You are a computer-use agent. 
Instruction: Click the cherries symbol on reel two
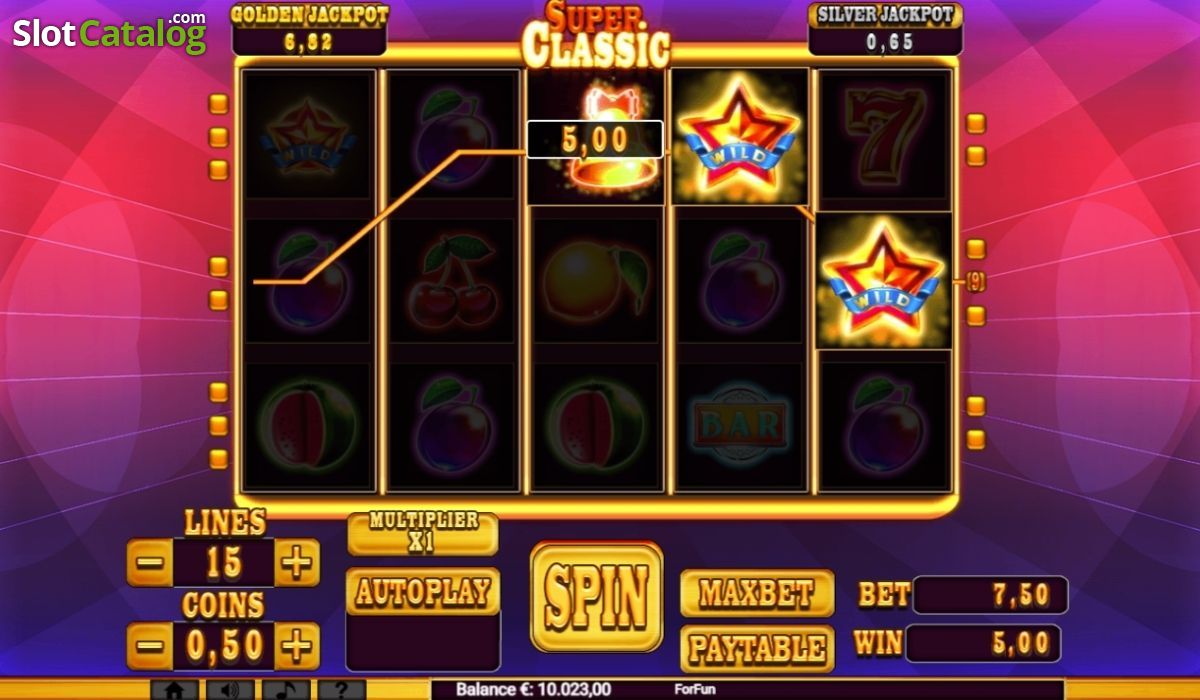[451, 280]
